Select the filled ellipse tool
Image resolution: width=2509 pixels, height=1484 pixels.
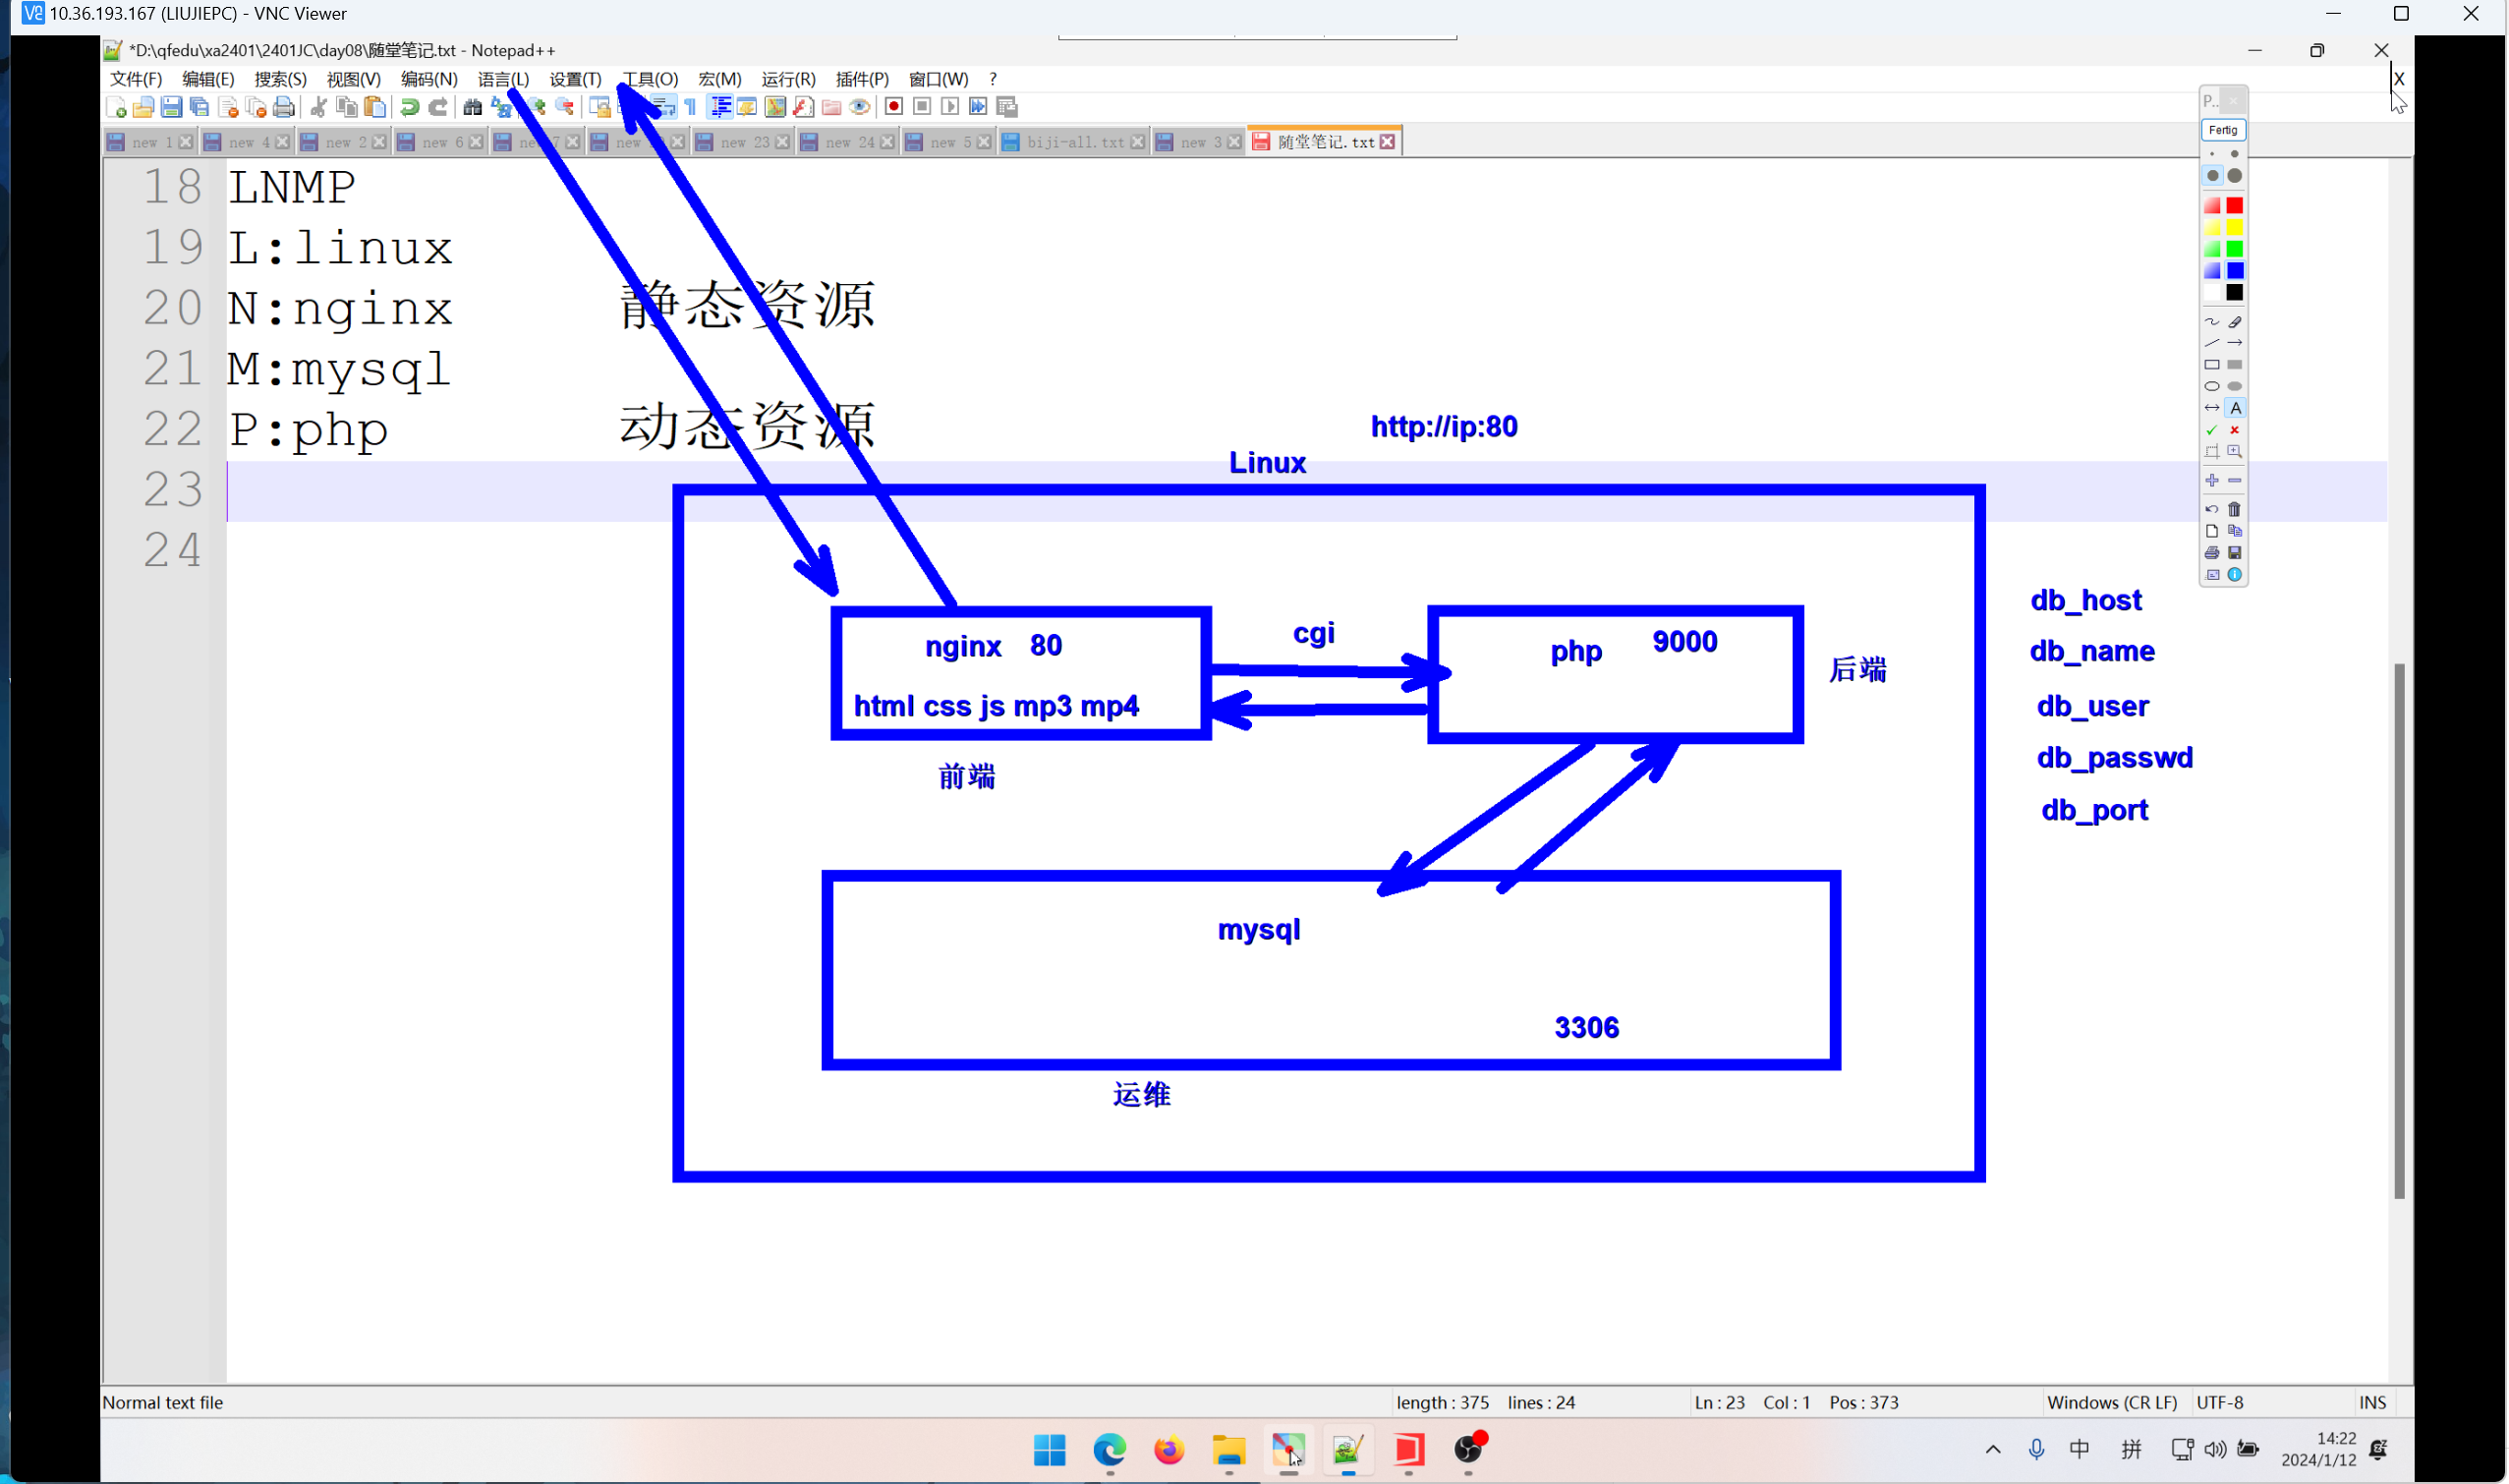point(2234,386)
